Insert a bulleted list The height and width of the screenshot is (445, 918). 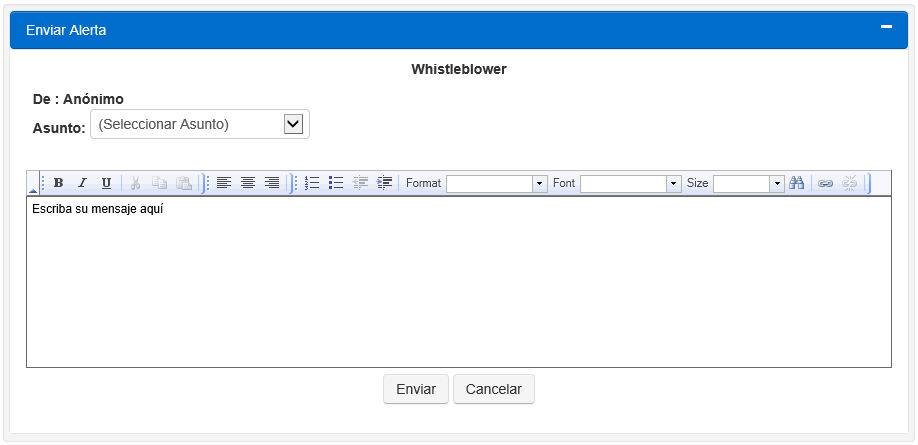point(336,183)
